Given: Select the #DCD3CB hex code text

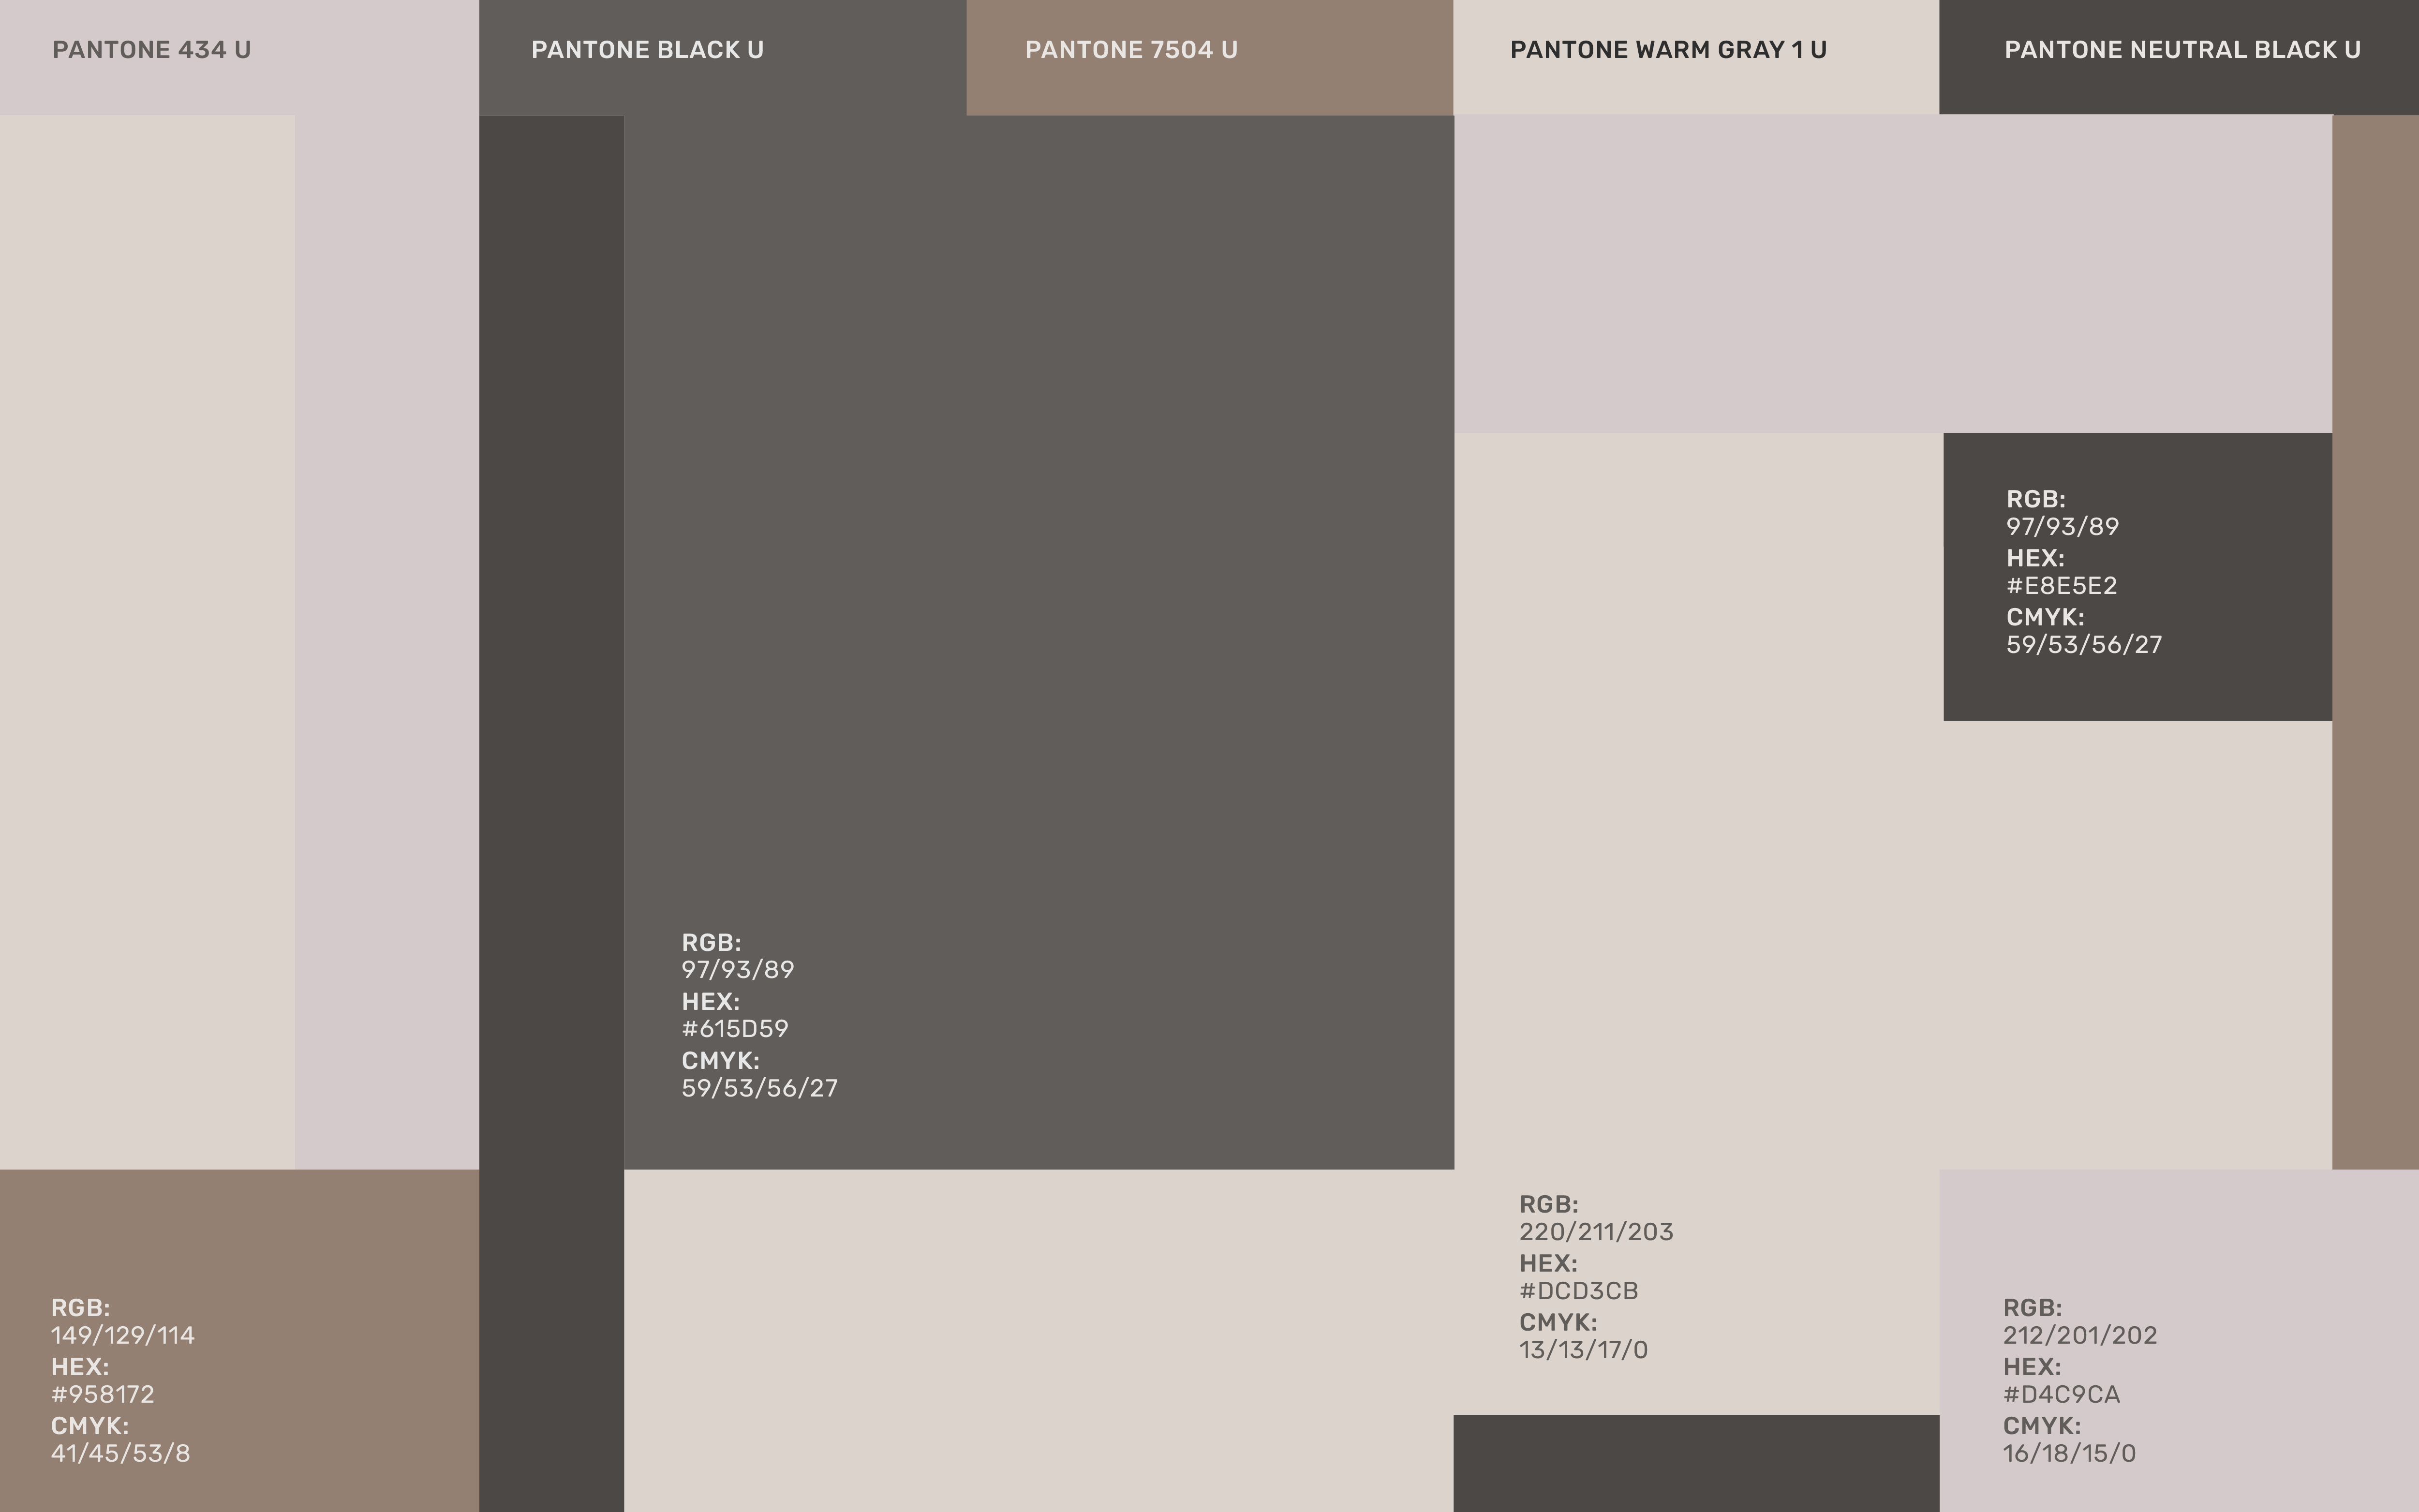Looking at the screenshot, I should click(x=1579, y=1291).
